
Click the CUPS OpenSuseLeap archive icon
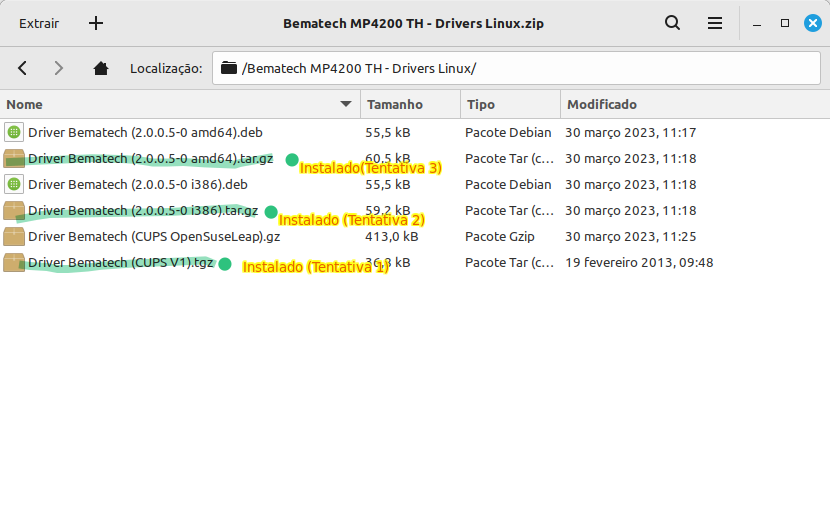(14, 236)
